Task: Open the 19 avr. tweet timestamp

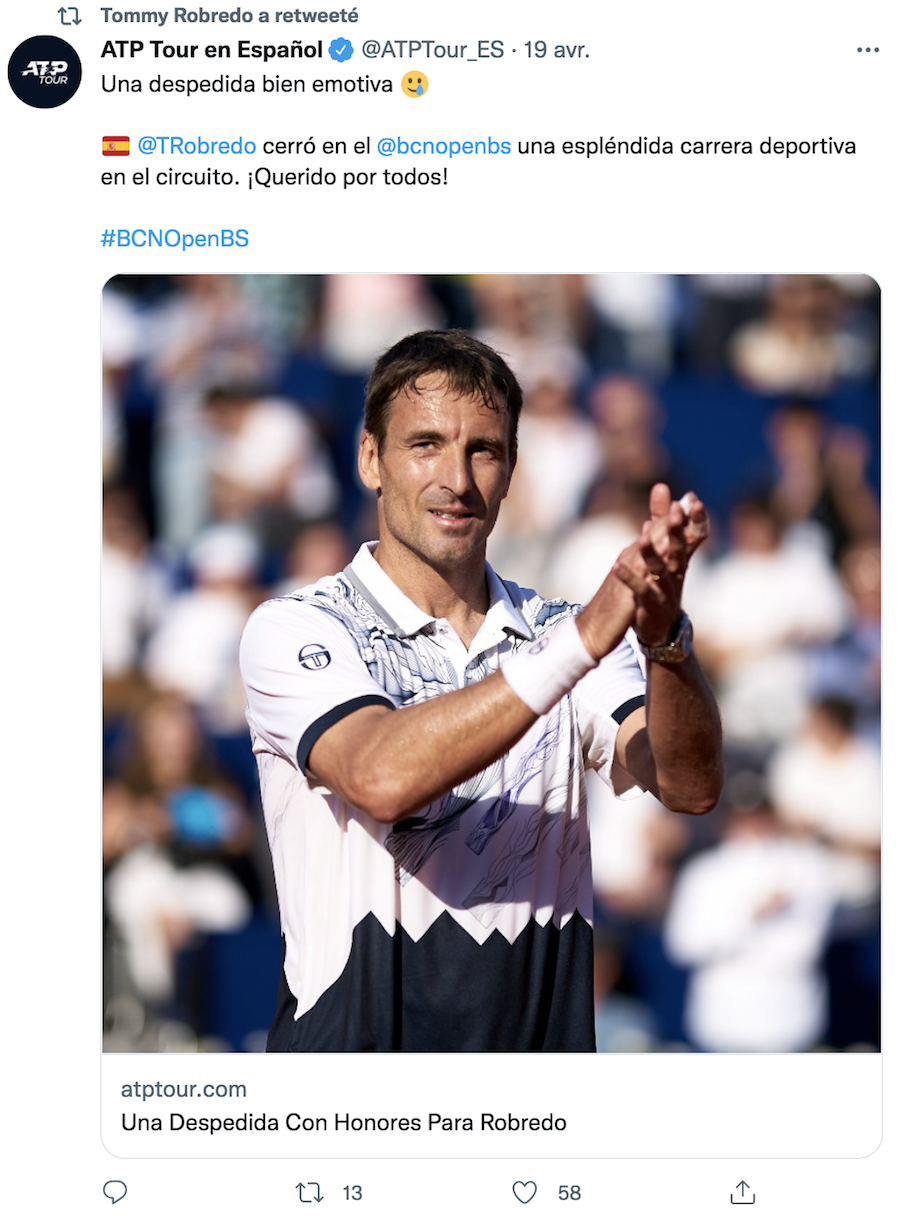Action: (x=557, y=49)
